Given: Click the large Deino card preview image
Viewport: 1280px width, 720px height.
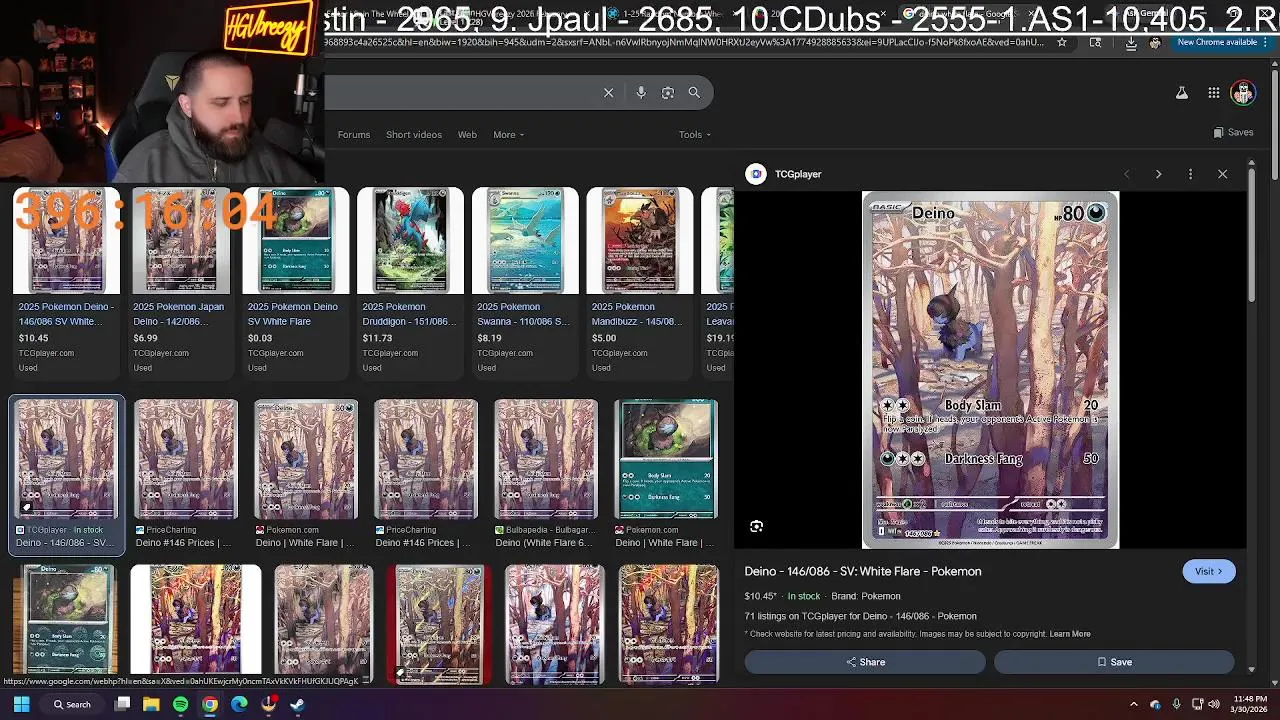Looking at the screenshot, I should click(990, 370).
